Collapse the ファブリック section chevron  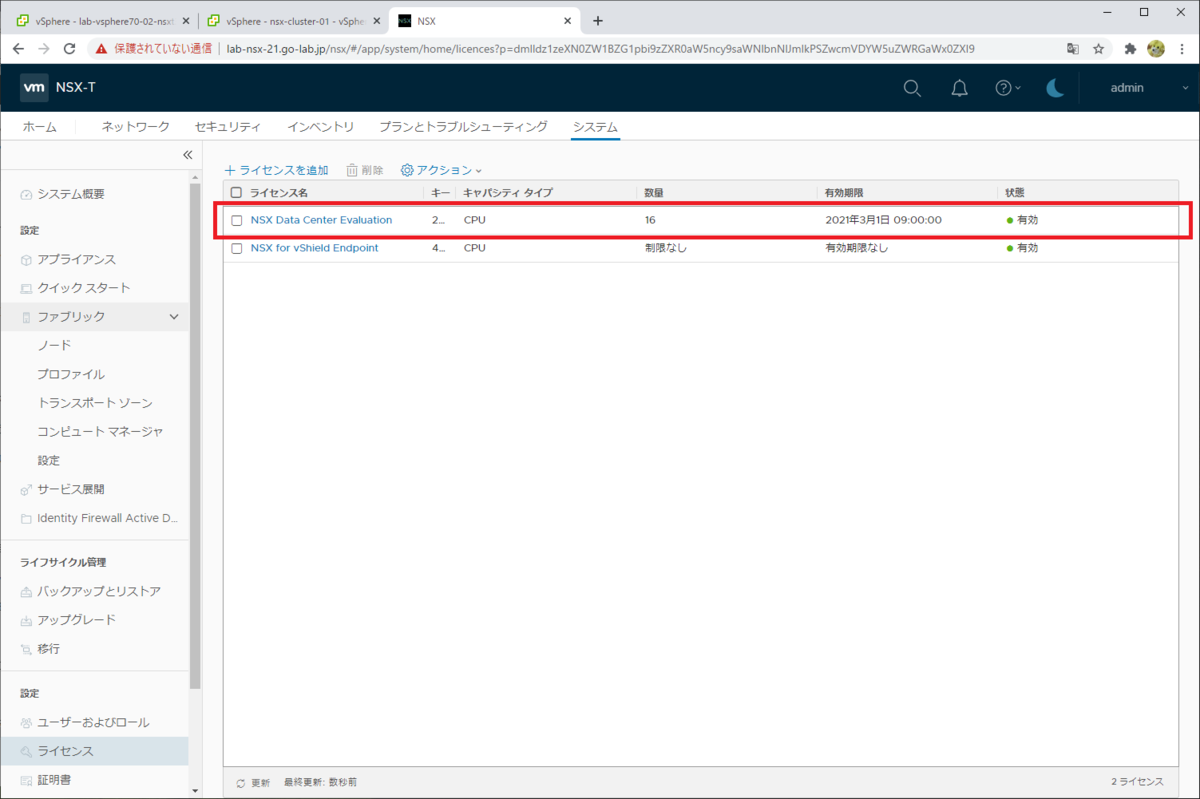(174, 317)
